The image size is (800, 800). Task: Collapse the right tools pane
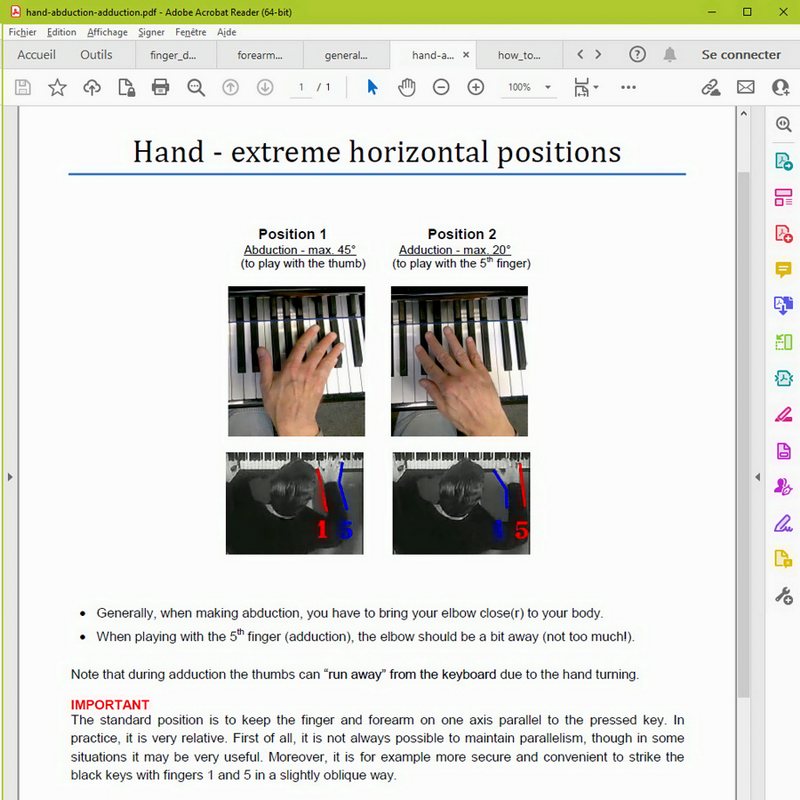[x=757, y=477]
